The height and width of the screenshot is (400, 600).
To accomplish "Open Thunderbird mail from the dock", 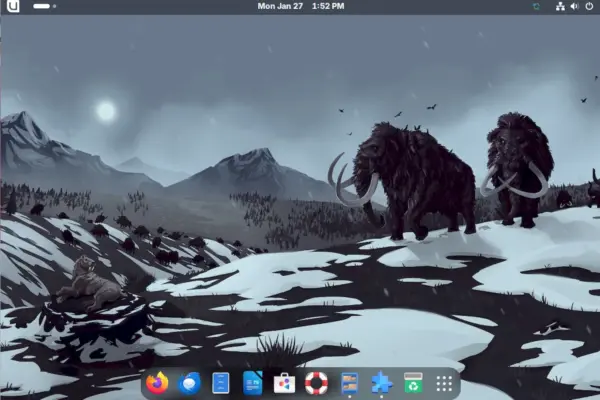I will coord(189,382).
